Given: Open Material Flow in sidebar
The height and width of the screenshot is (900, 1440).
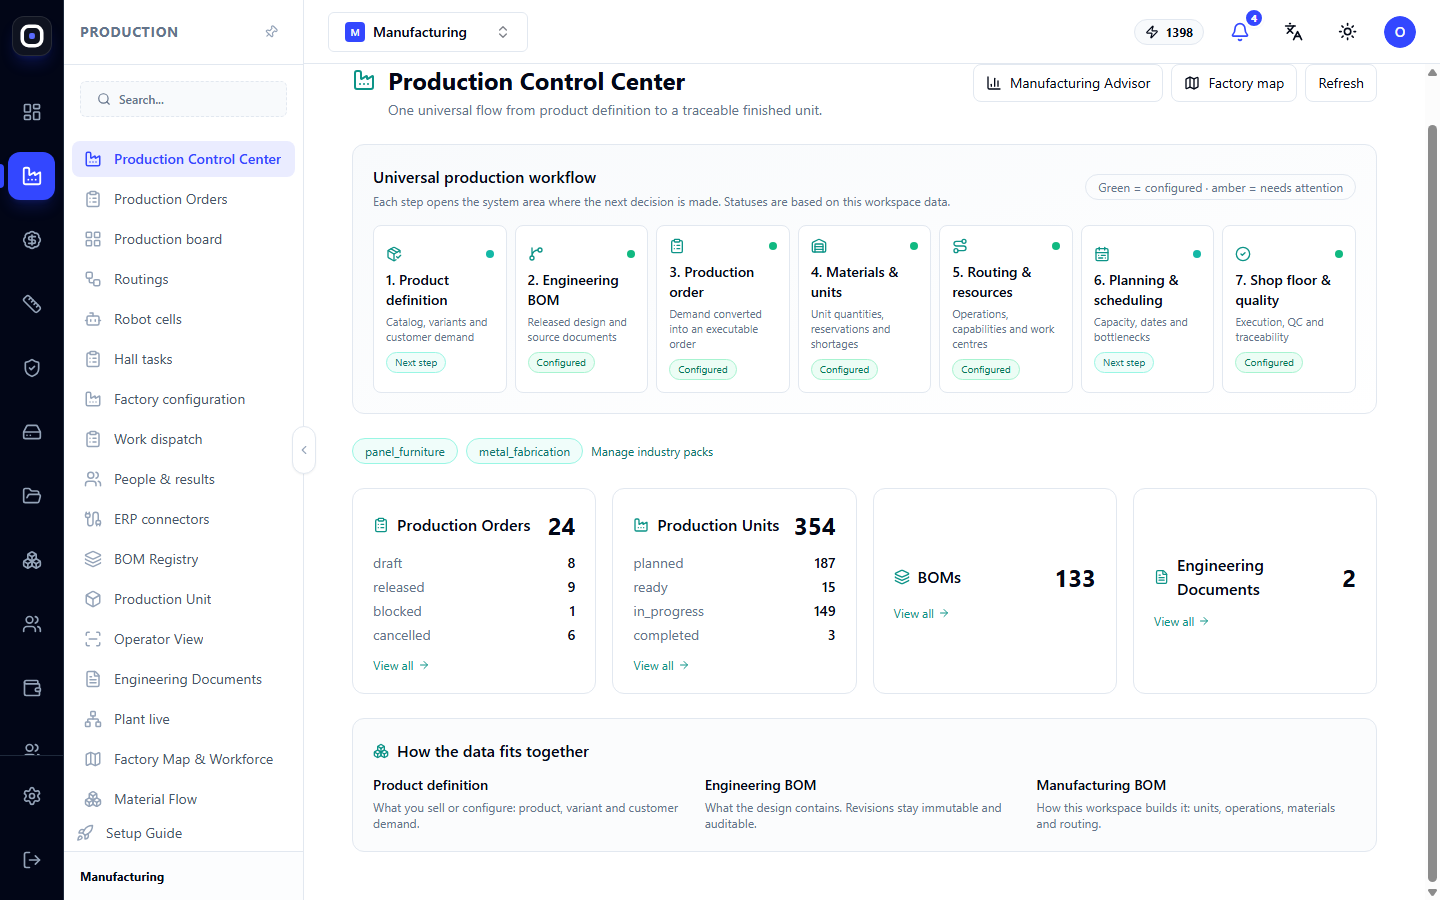Looking at the screenshot, I should click(183, 799).
